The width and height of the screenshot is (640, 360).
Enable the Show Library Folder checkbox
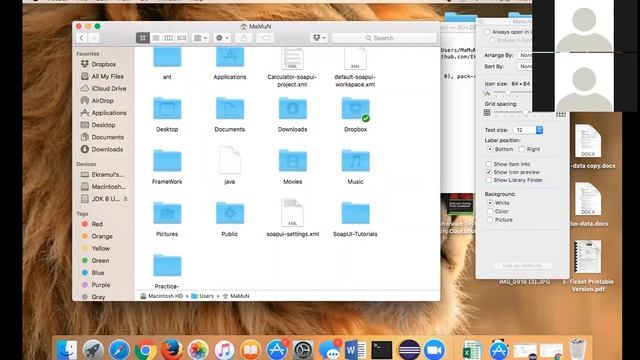tap(489, 180)
